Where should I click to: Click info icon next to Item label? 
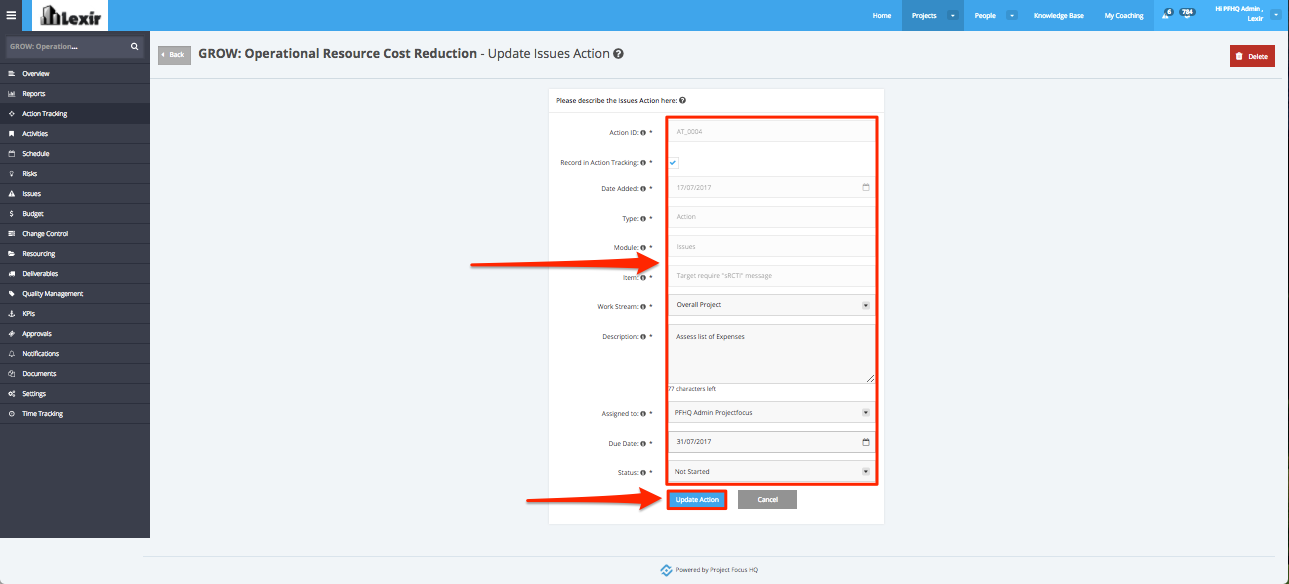coord(643,277)
